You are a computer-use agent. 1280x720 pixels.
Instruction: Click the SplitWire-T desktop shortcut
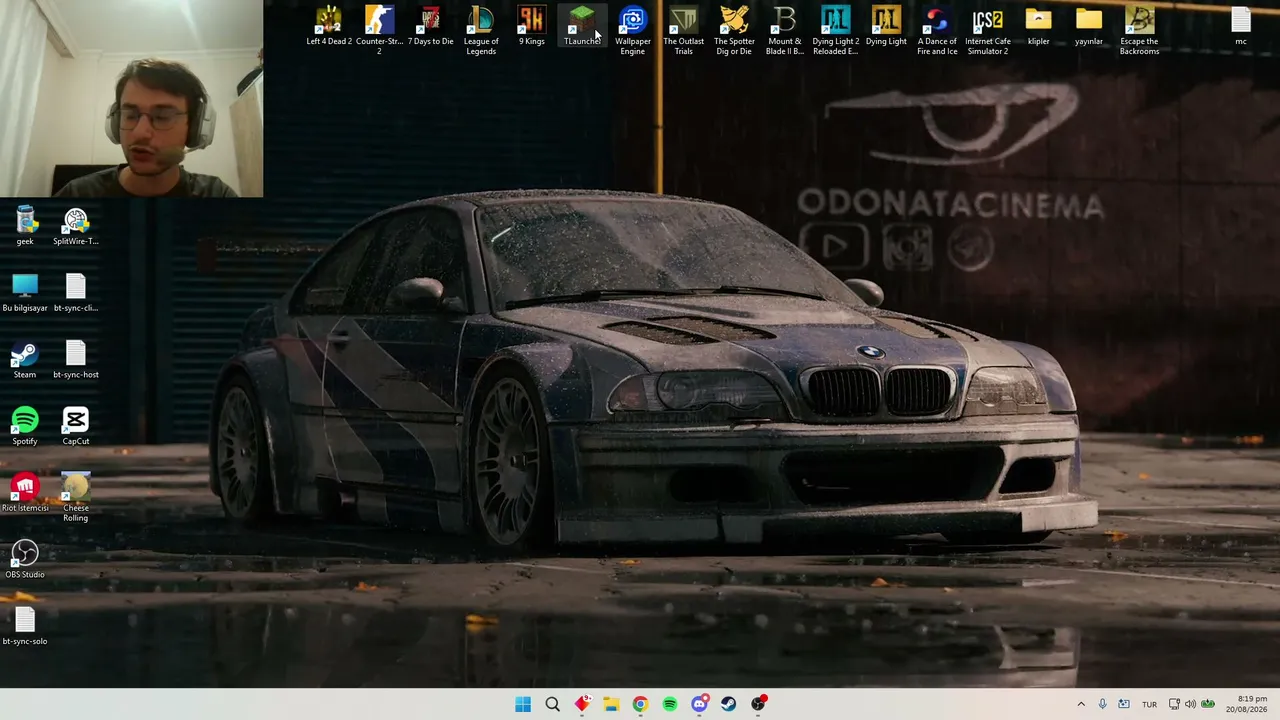pos(76,227)
